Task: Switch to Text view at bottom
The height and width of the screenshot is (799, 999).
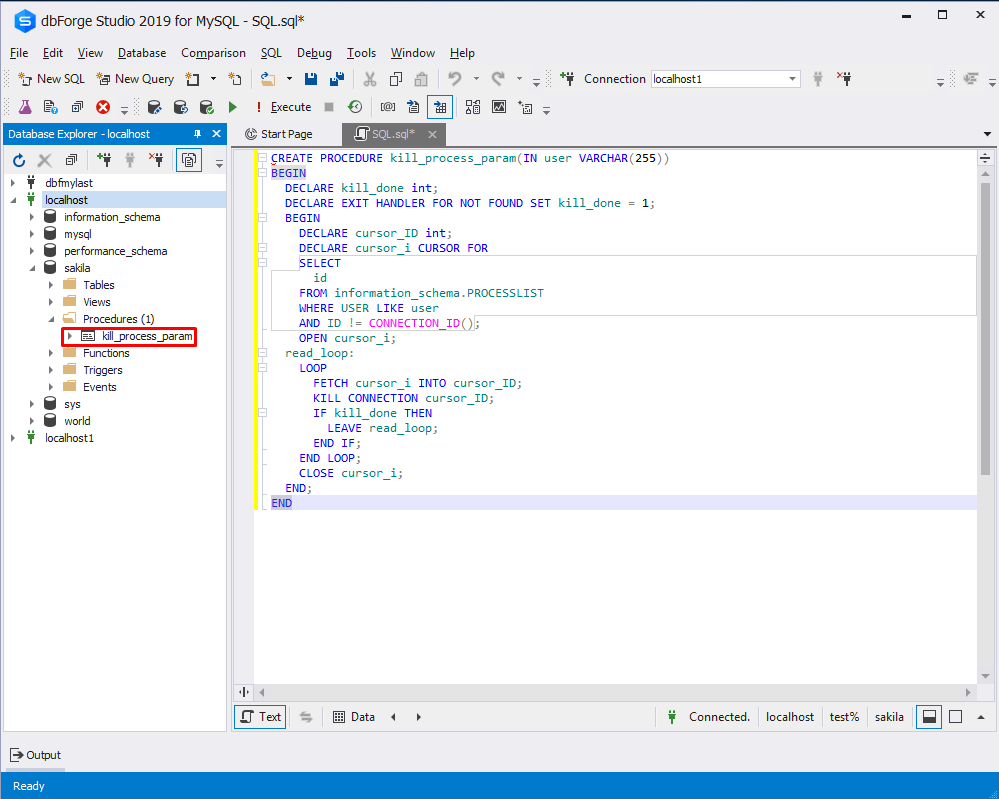Action: point(260,717)
